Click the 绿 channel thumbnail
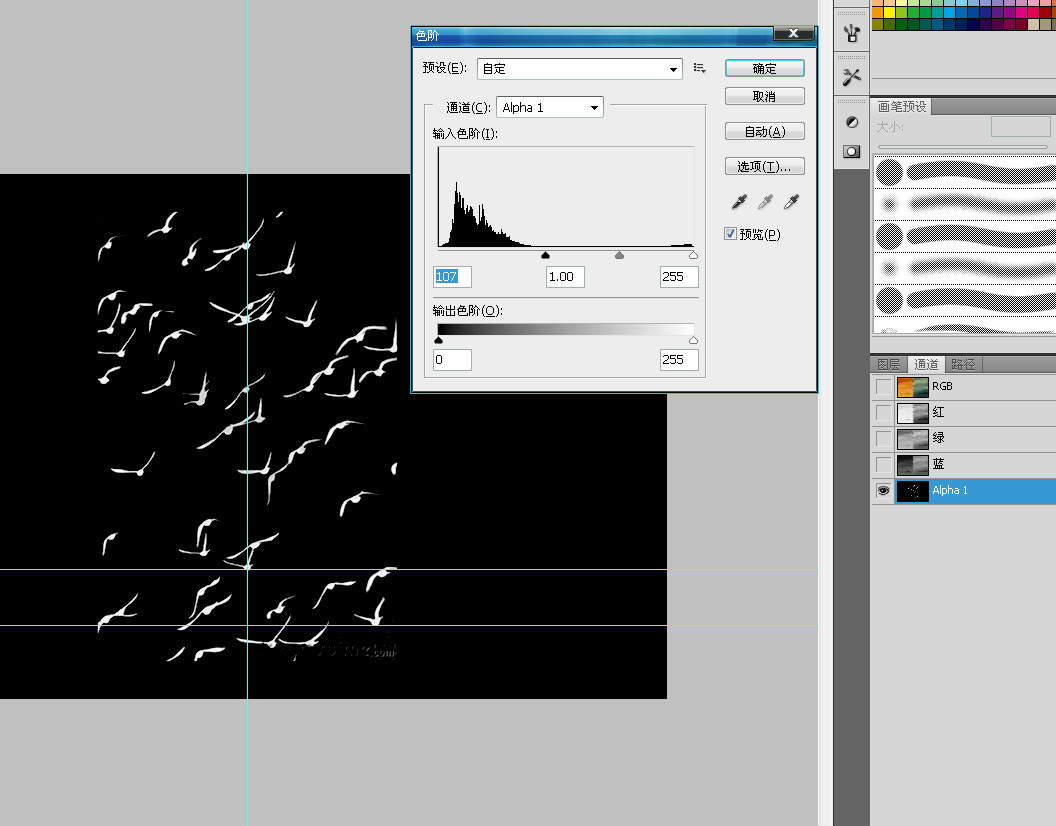The height and width of the screenshot is (826, 1056). tap(913, 439)
